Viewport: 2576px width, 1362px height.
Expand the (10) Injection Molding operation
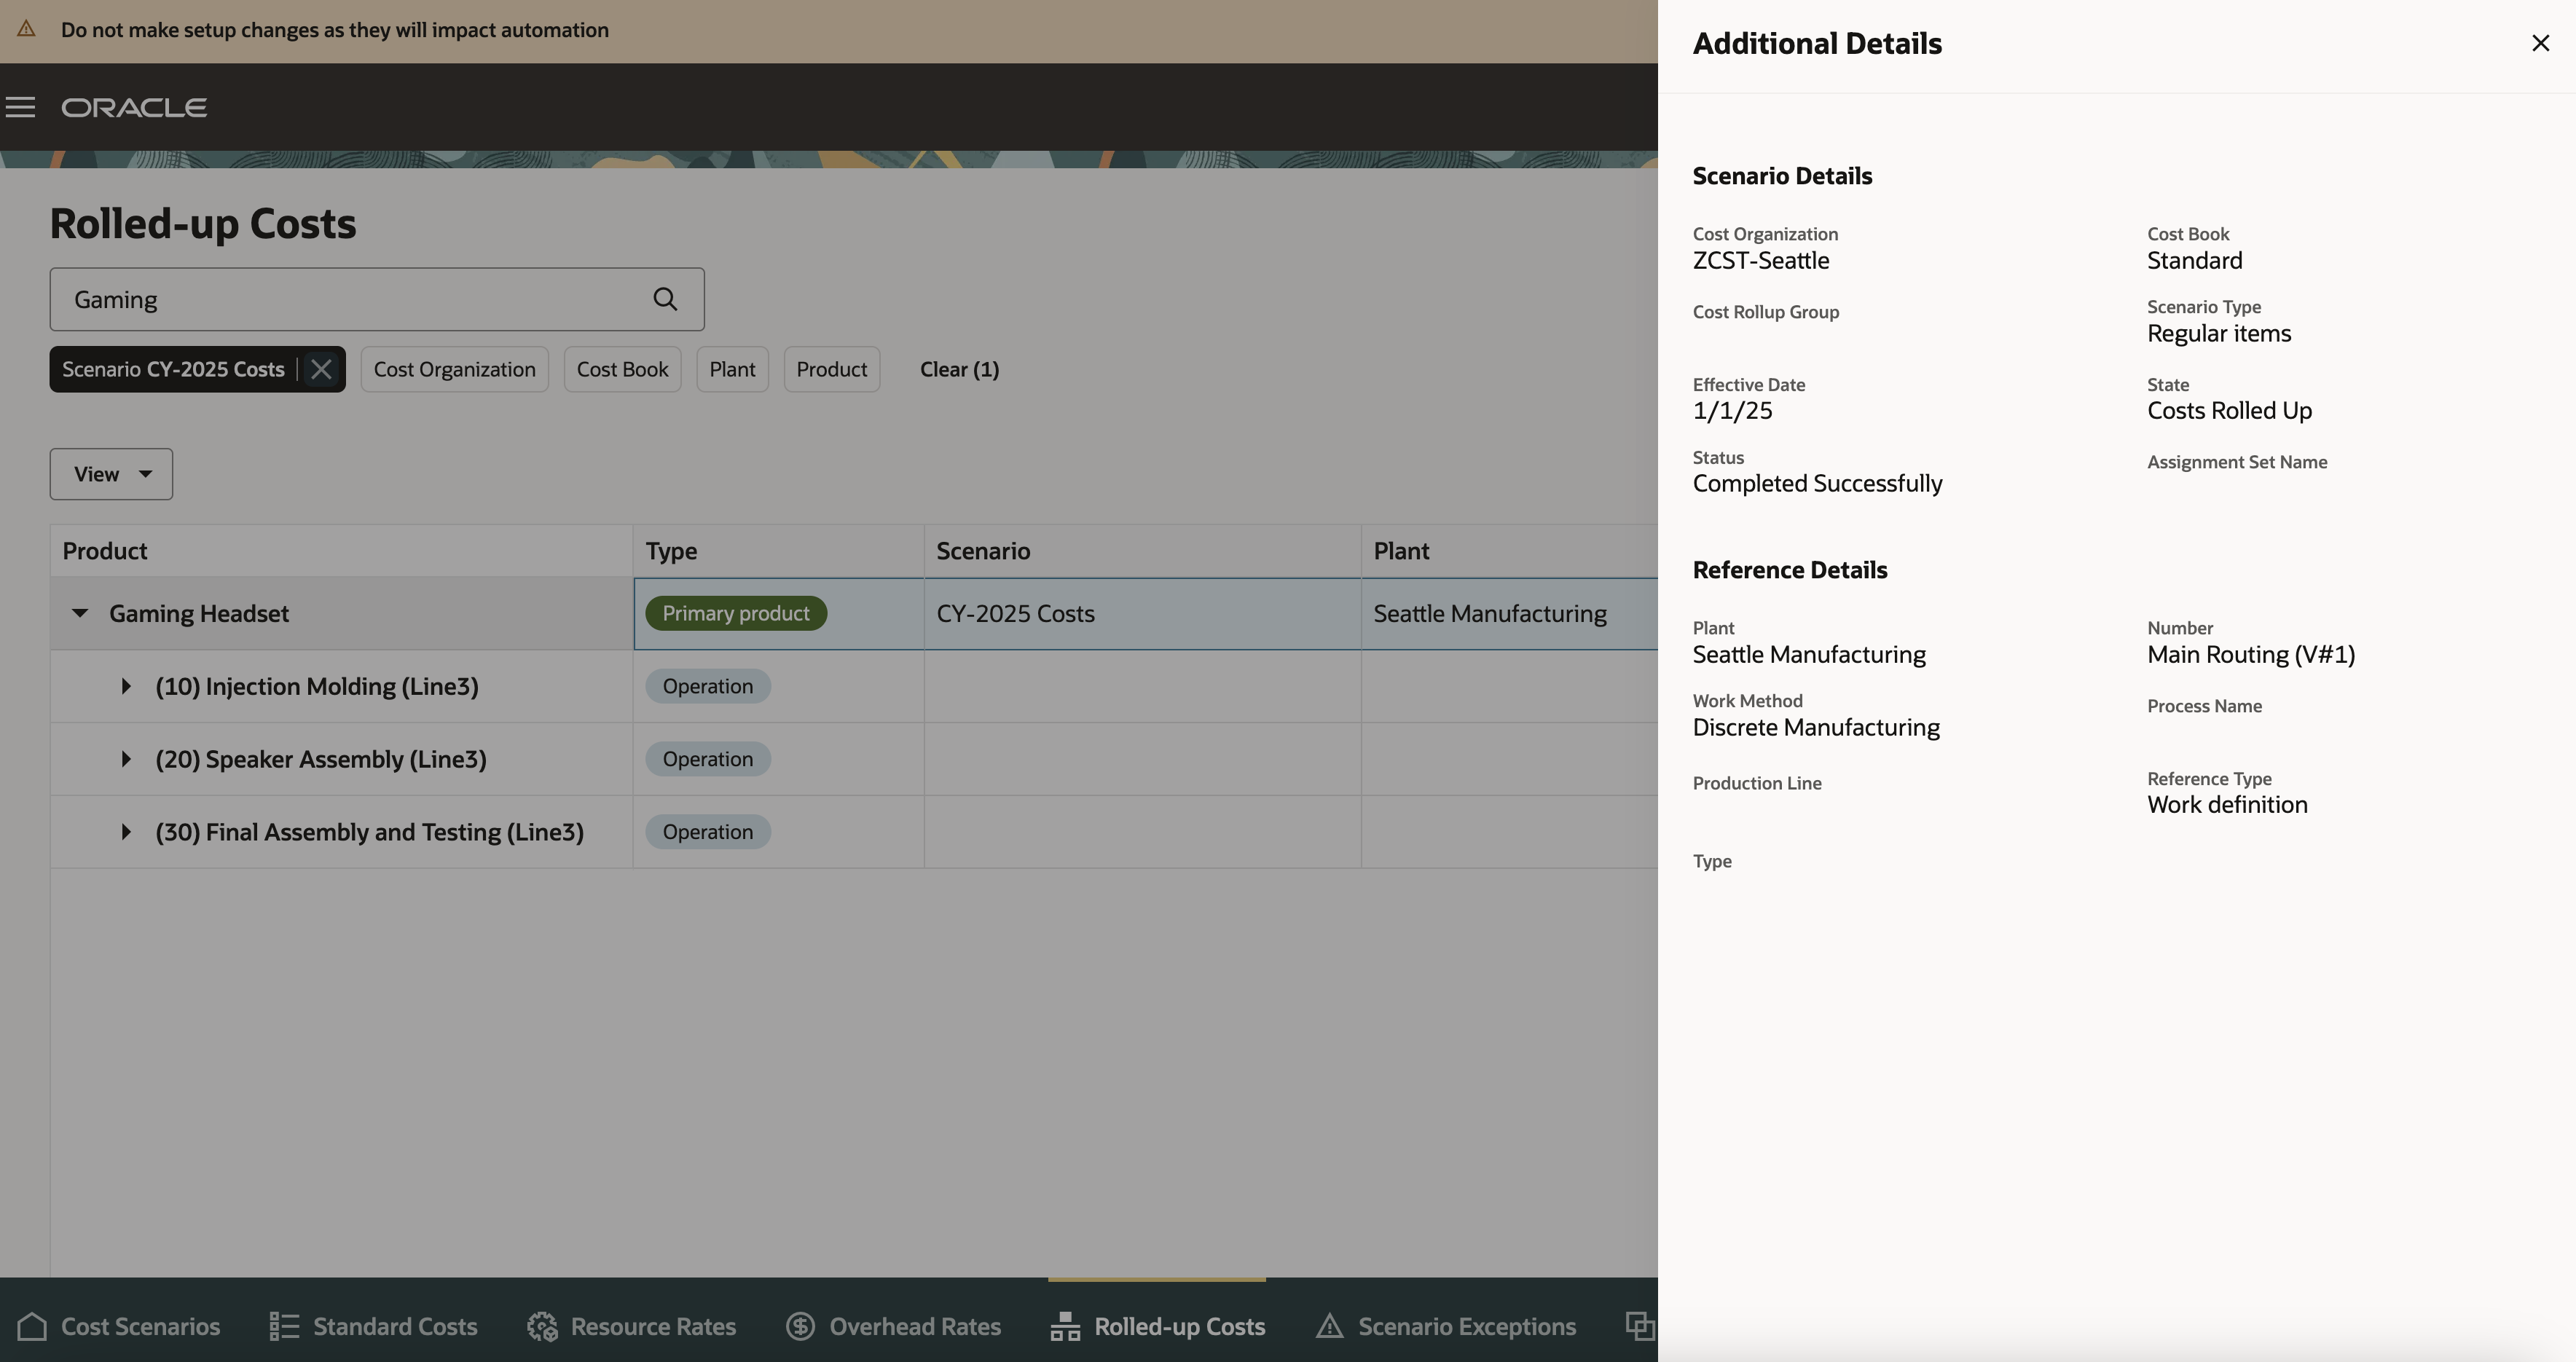click(126, 686)
